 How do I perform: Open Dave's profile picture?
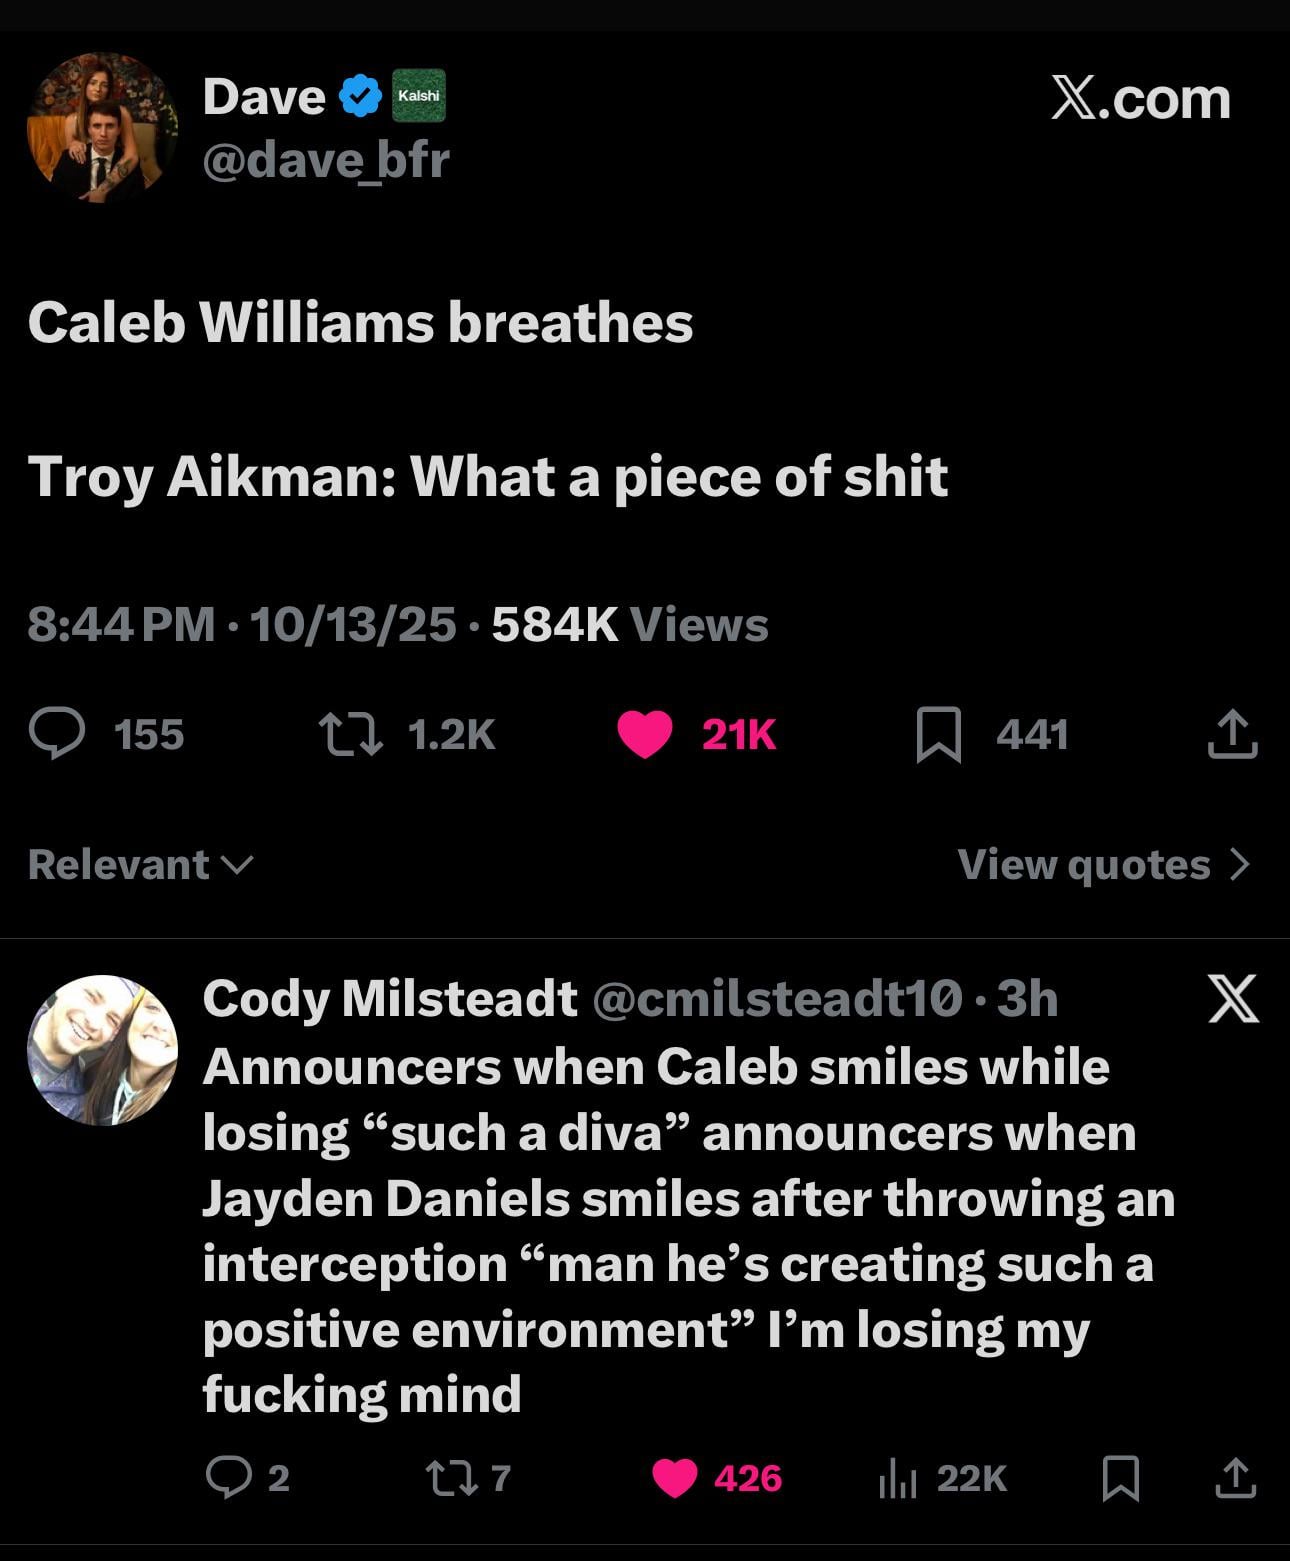pos(102,127)
